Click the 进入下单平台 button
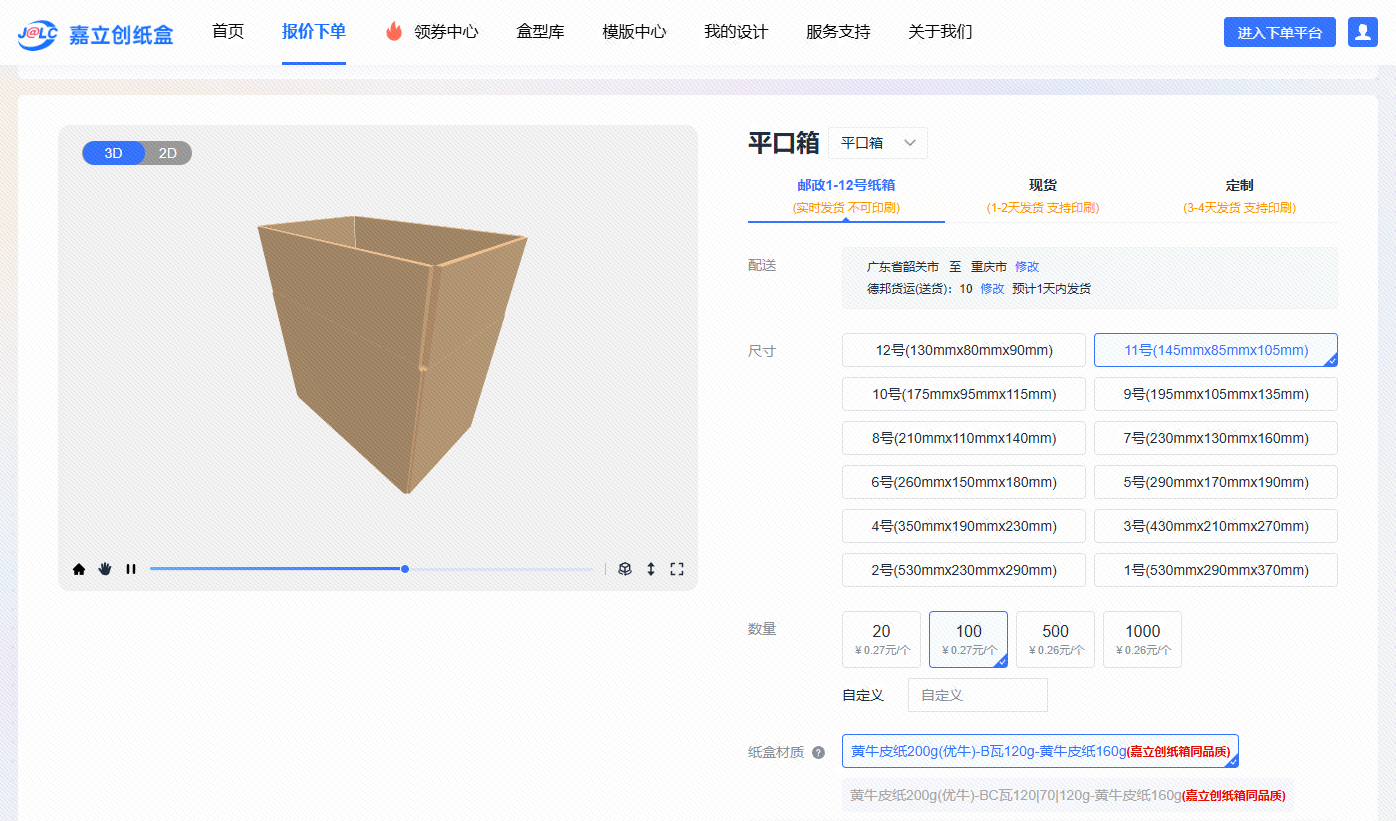1396x821 pixels. (x=1279, y=33)
